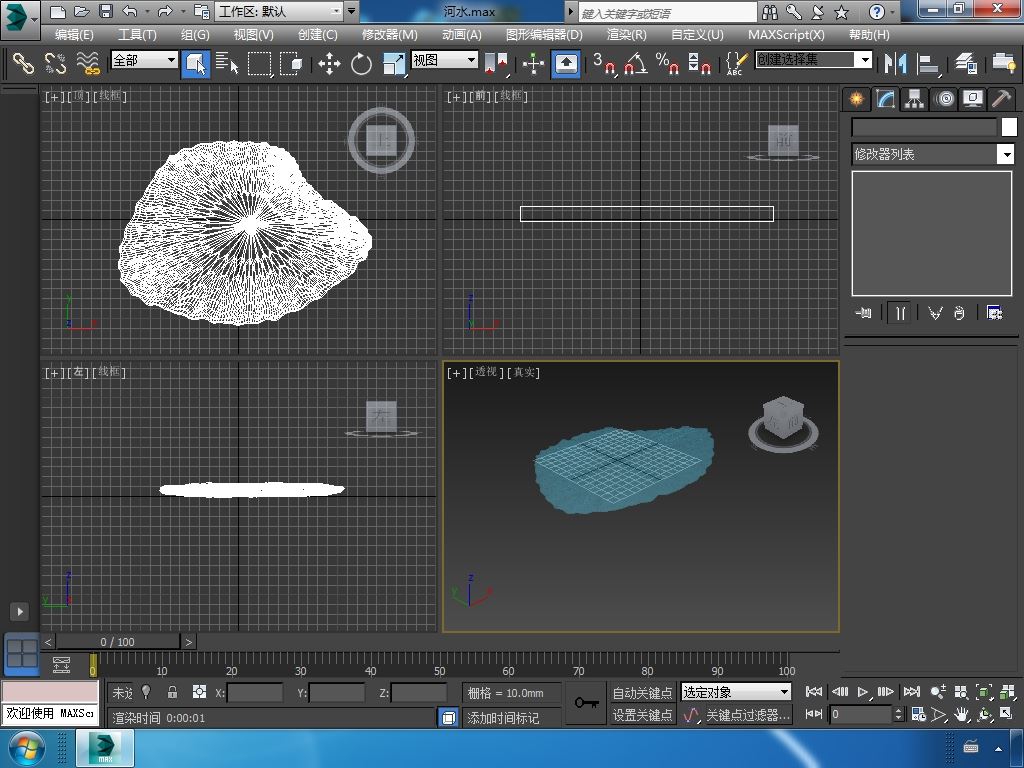Open the 修改器(M) menu
This screenshot has width=1024, height=768.
click(x=389, y=34)
